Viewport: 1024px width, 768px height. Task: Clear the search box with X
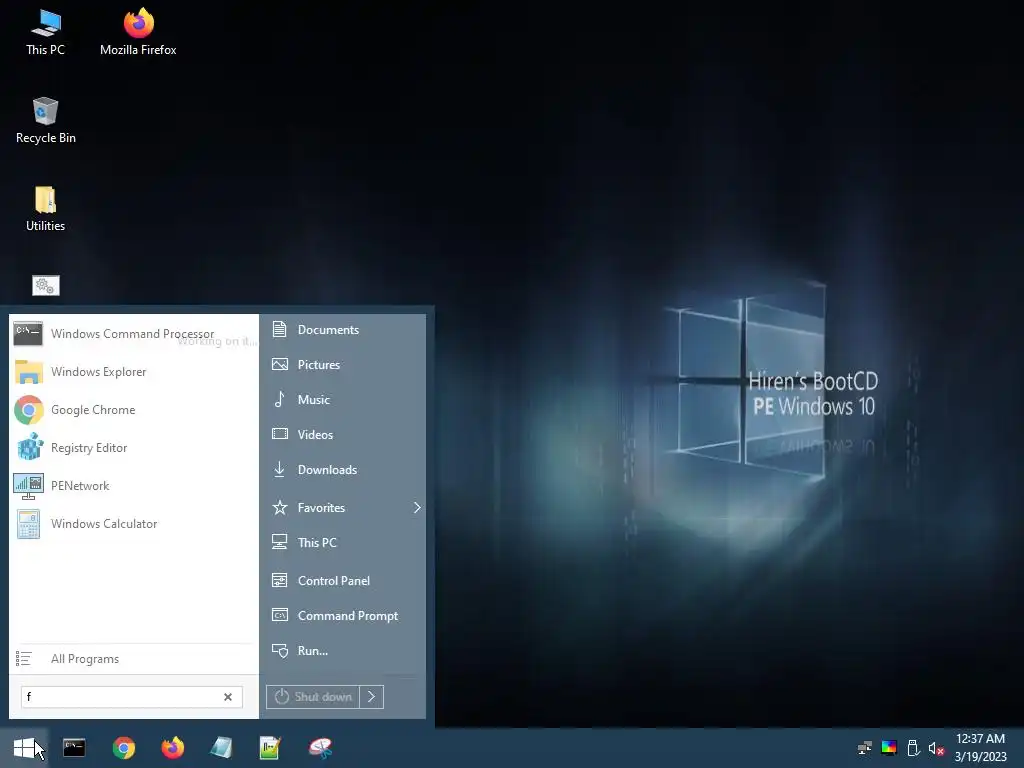228,697
